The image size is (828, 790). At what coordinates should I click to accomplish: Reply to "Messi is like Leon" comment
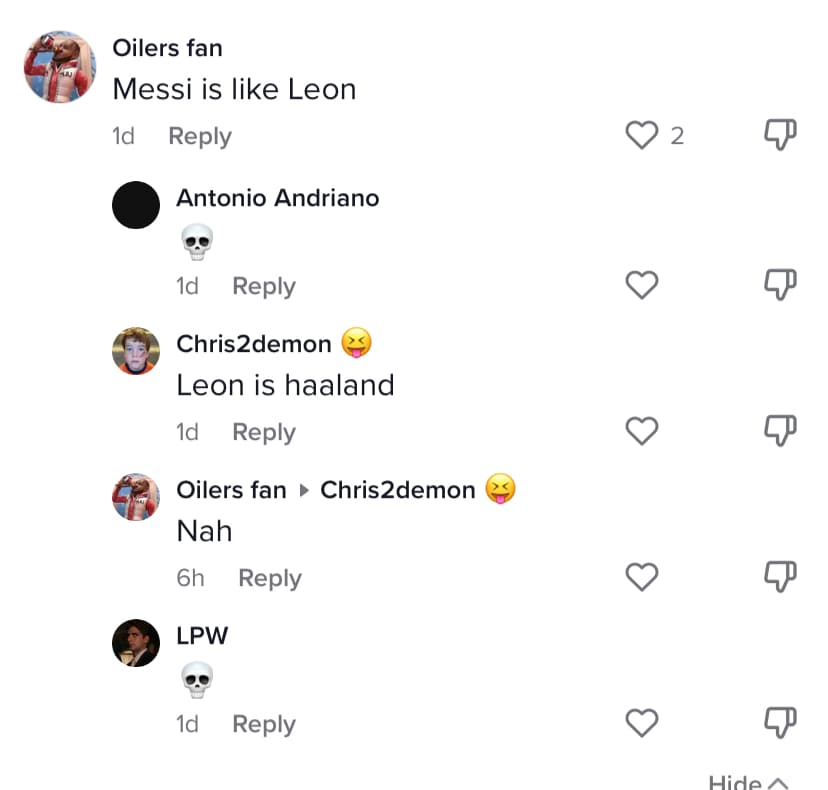point(199,137)
